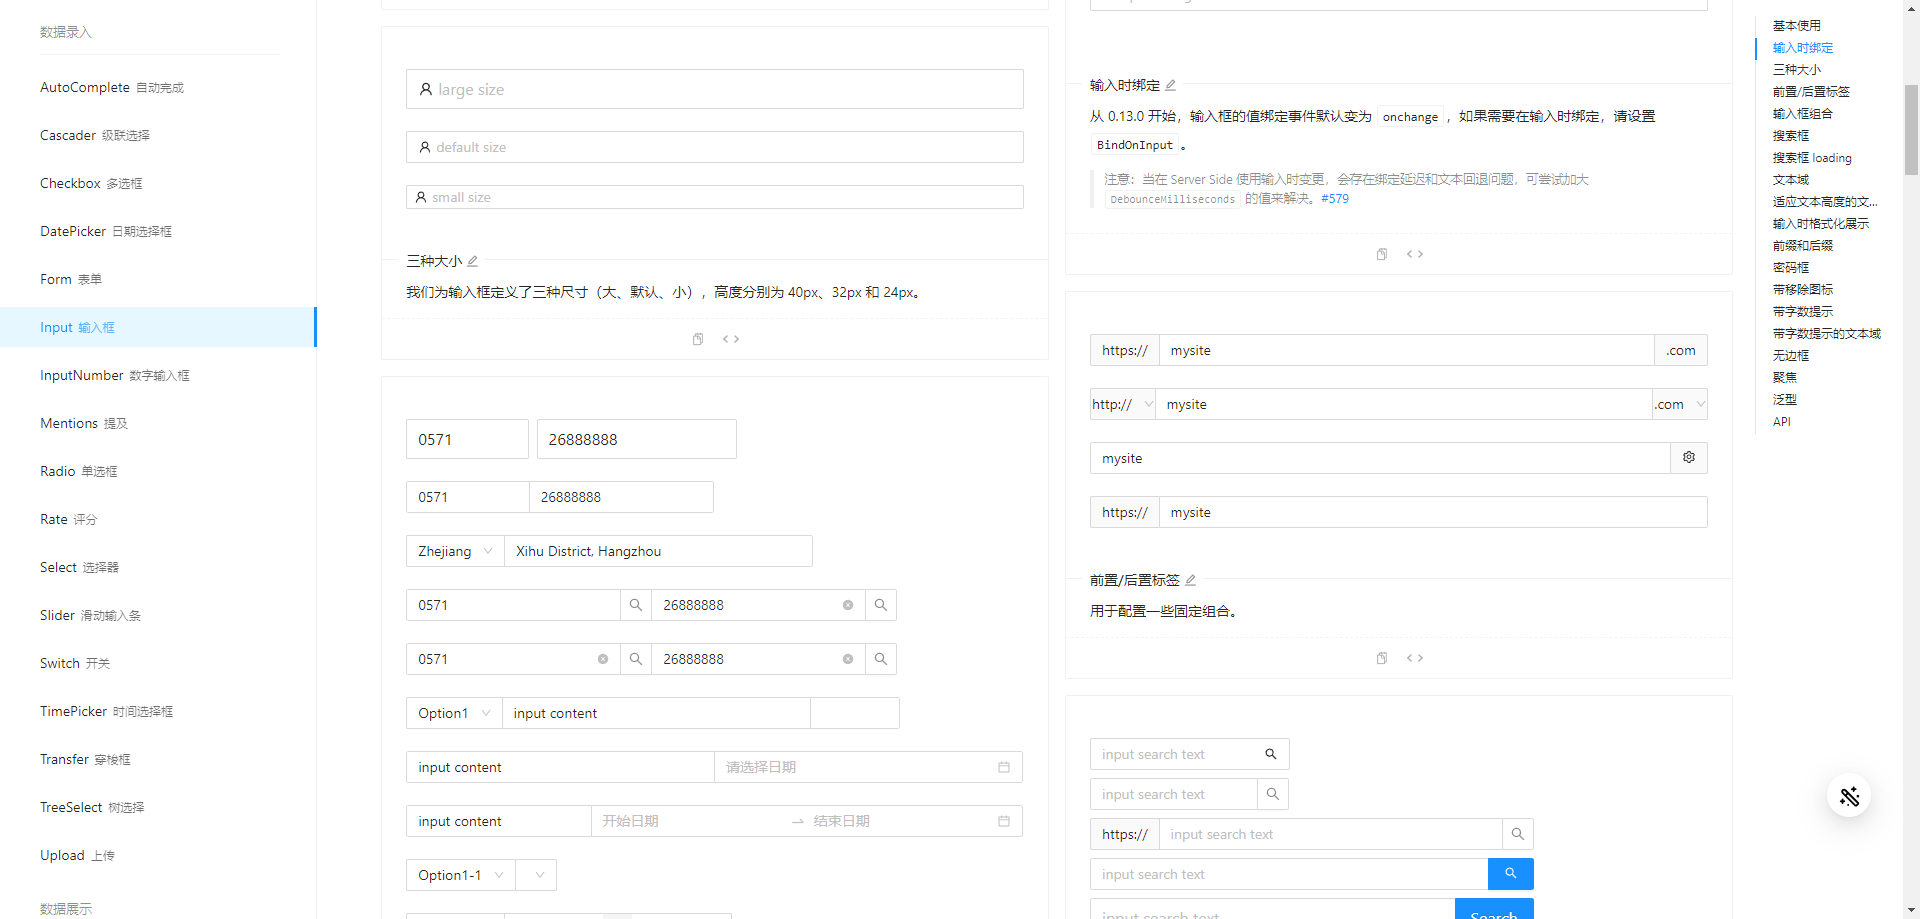
Task: Toggle the dark theme floating button
Action: pyautogui.click(x=1849, y=796)
